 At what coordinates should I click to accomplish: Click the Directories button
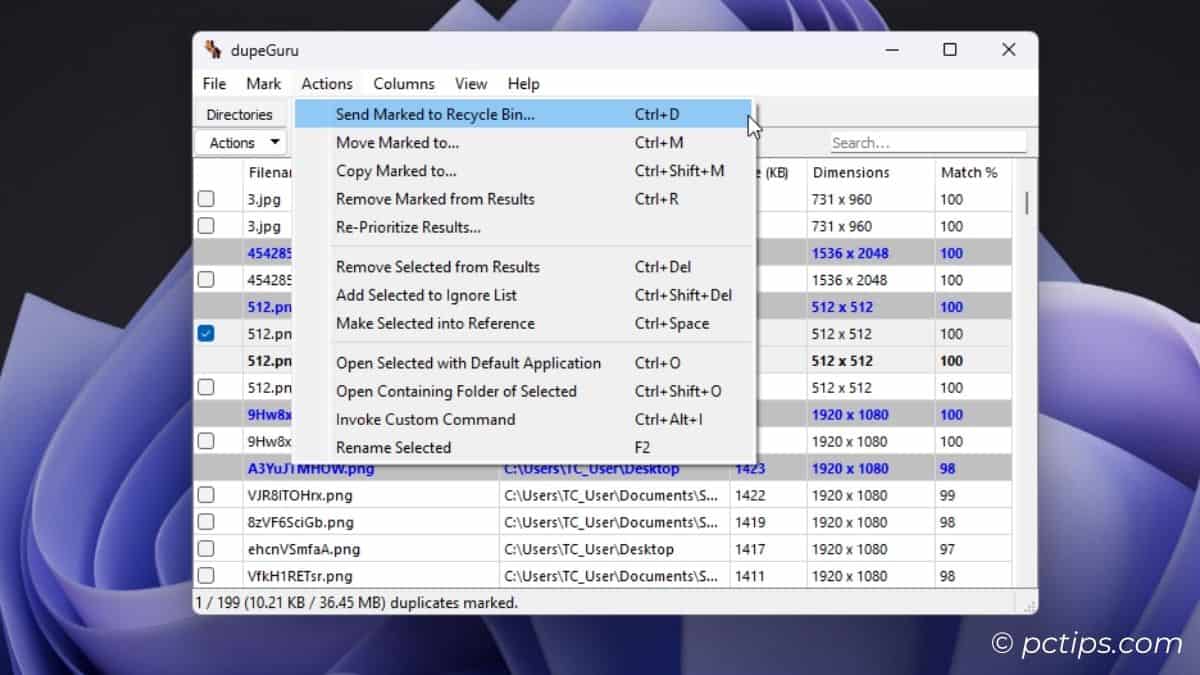coord(240,114)
